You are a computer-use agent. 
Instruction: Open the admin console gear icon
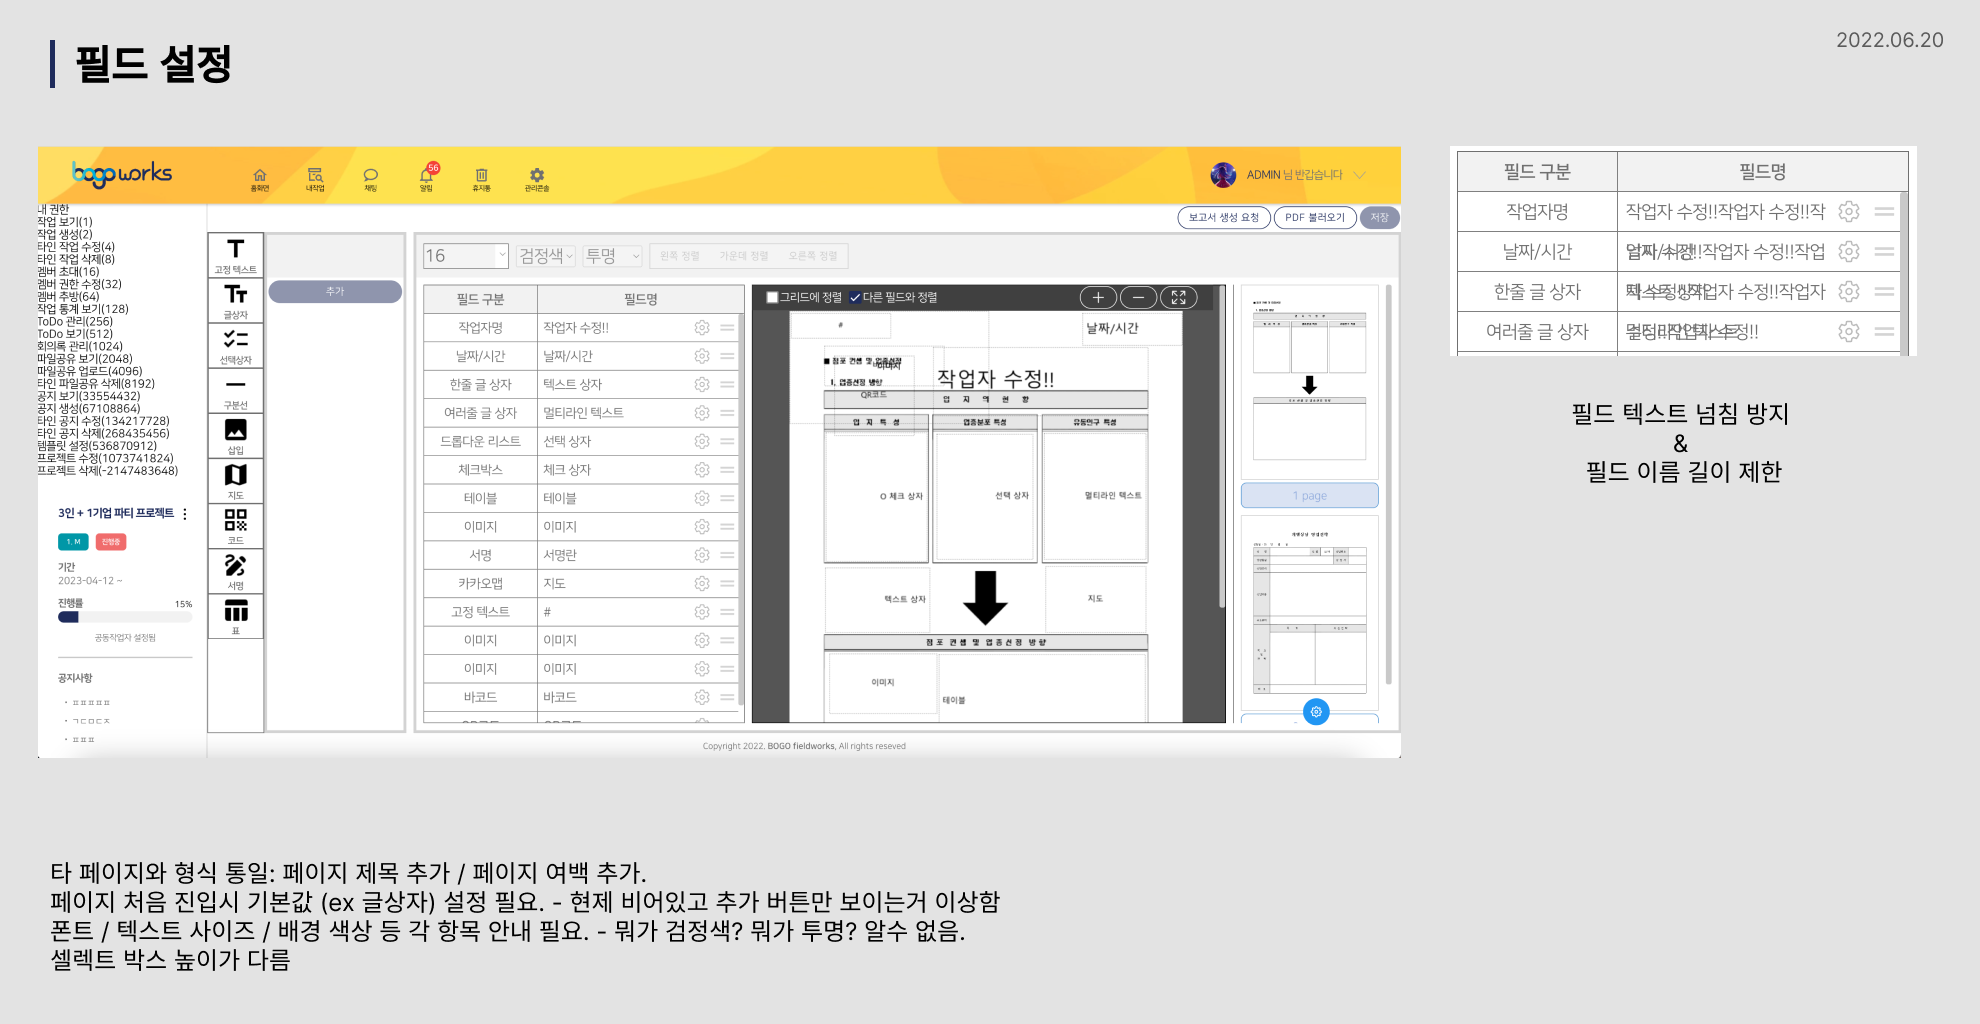click(537, 178)
